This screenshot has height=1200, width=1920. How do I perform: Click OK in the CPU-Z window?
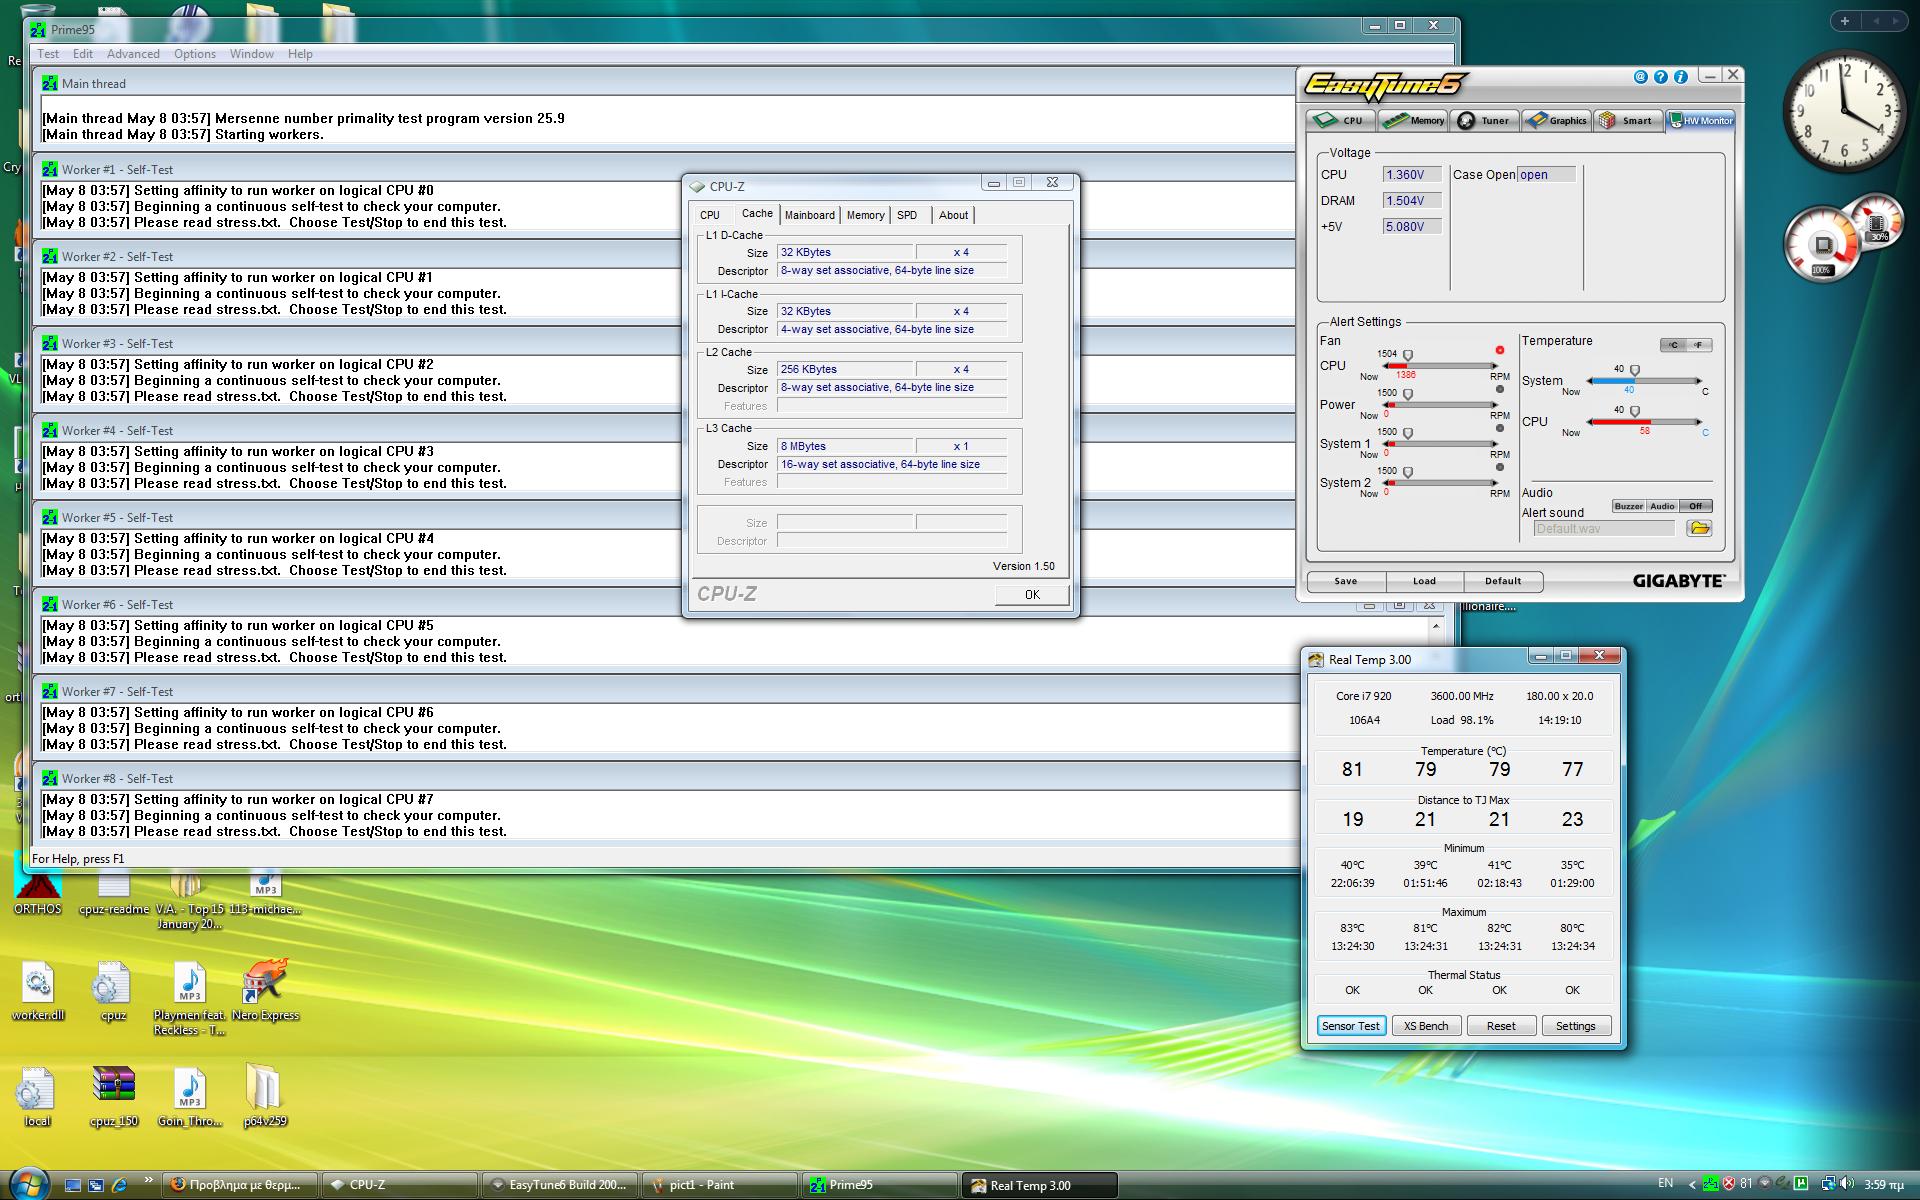(1032, 594)
